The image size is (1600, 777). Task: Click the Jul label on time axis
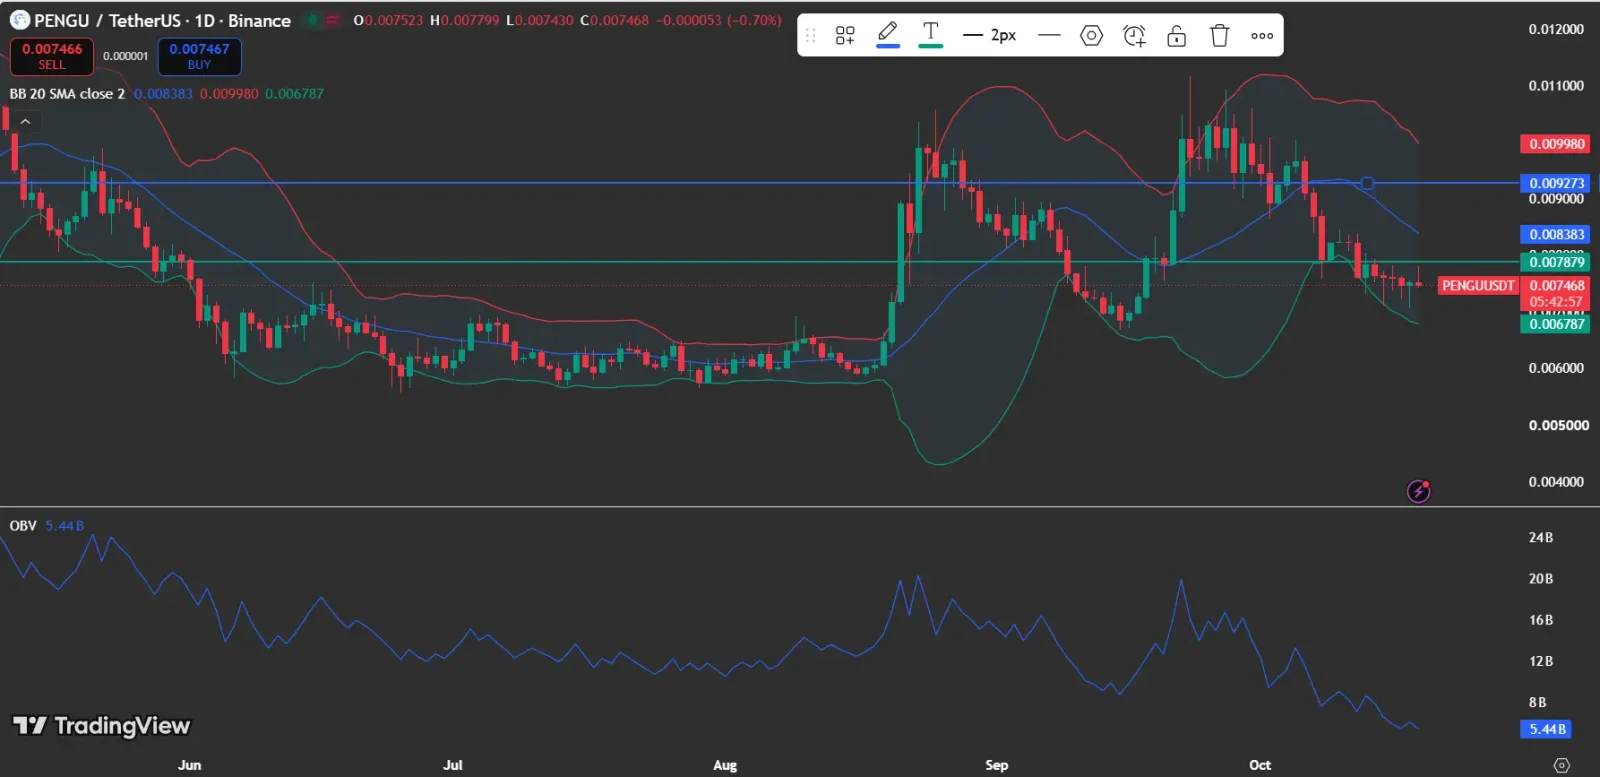pyautogui.click(x=453, y=765)
